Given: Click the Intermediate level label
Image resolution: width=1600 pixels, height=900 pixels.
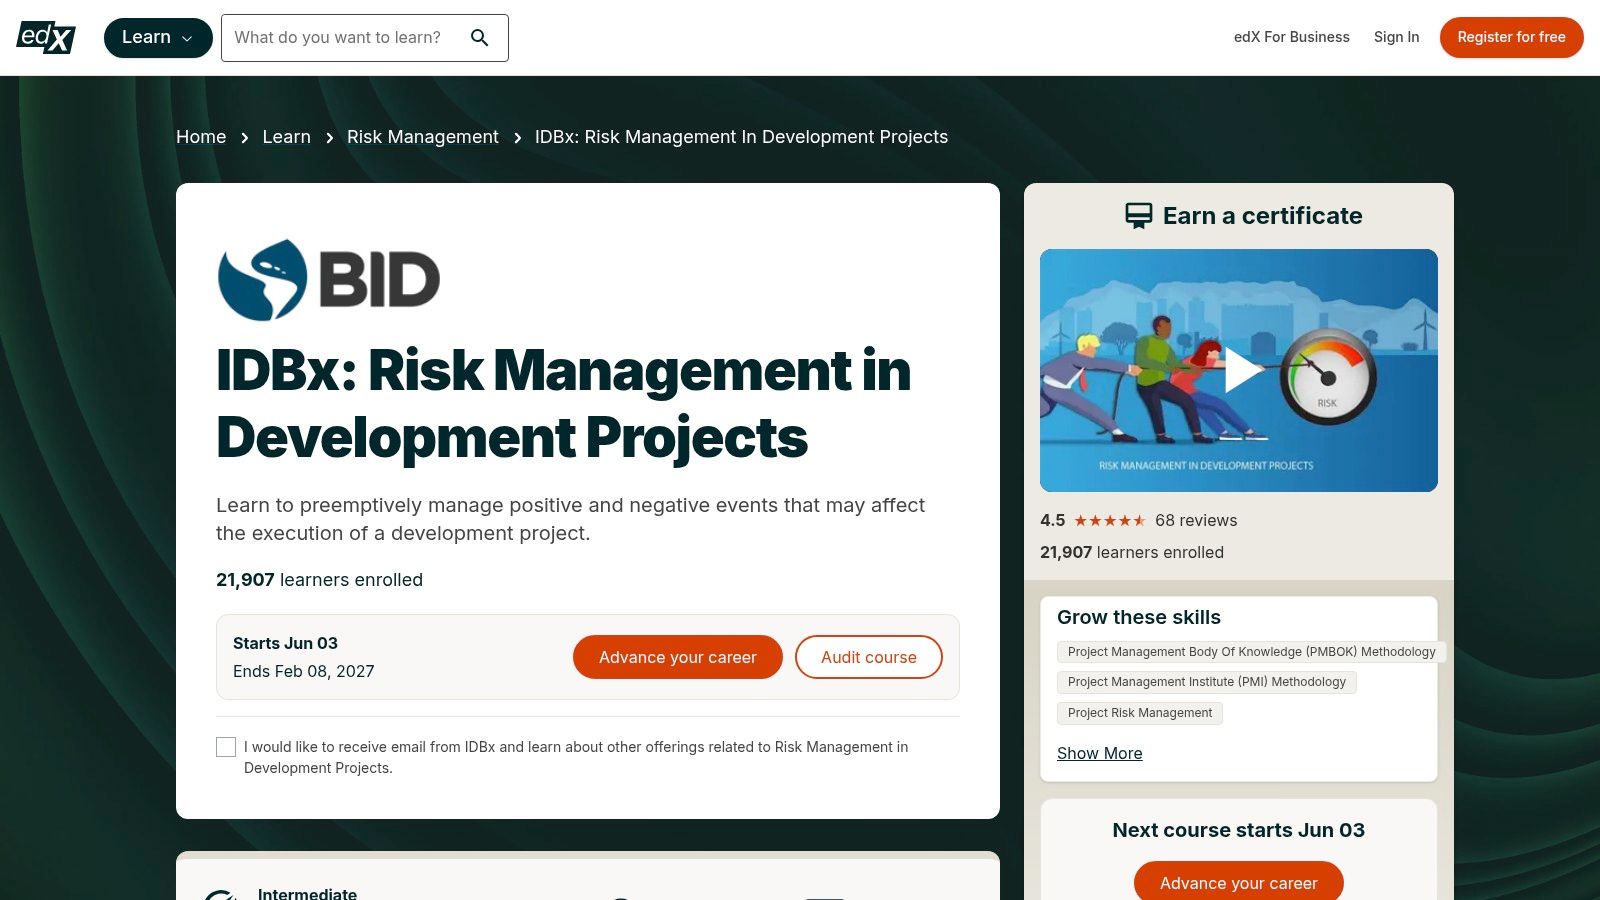Looking at the screenshot, I should pyautogui.click(x=307, y=893).
